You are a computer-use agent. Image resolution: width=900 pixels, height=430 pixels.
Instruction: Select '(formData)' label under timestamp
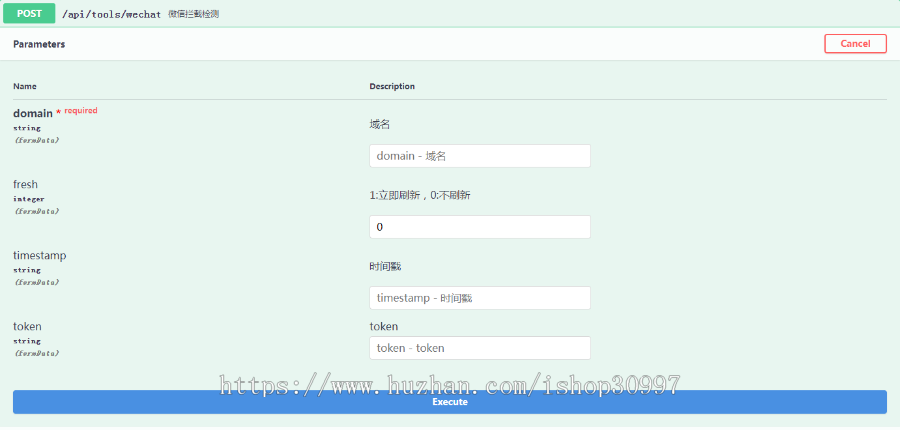coord(36,282)
